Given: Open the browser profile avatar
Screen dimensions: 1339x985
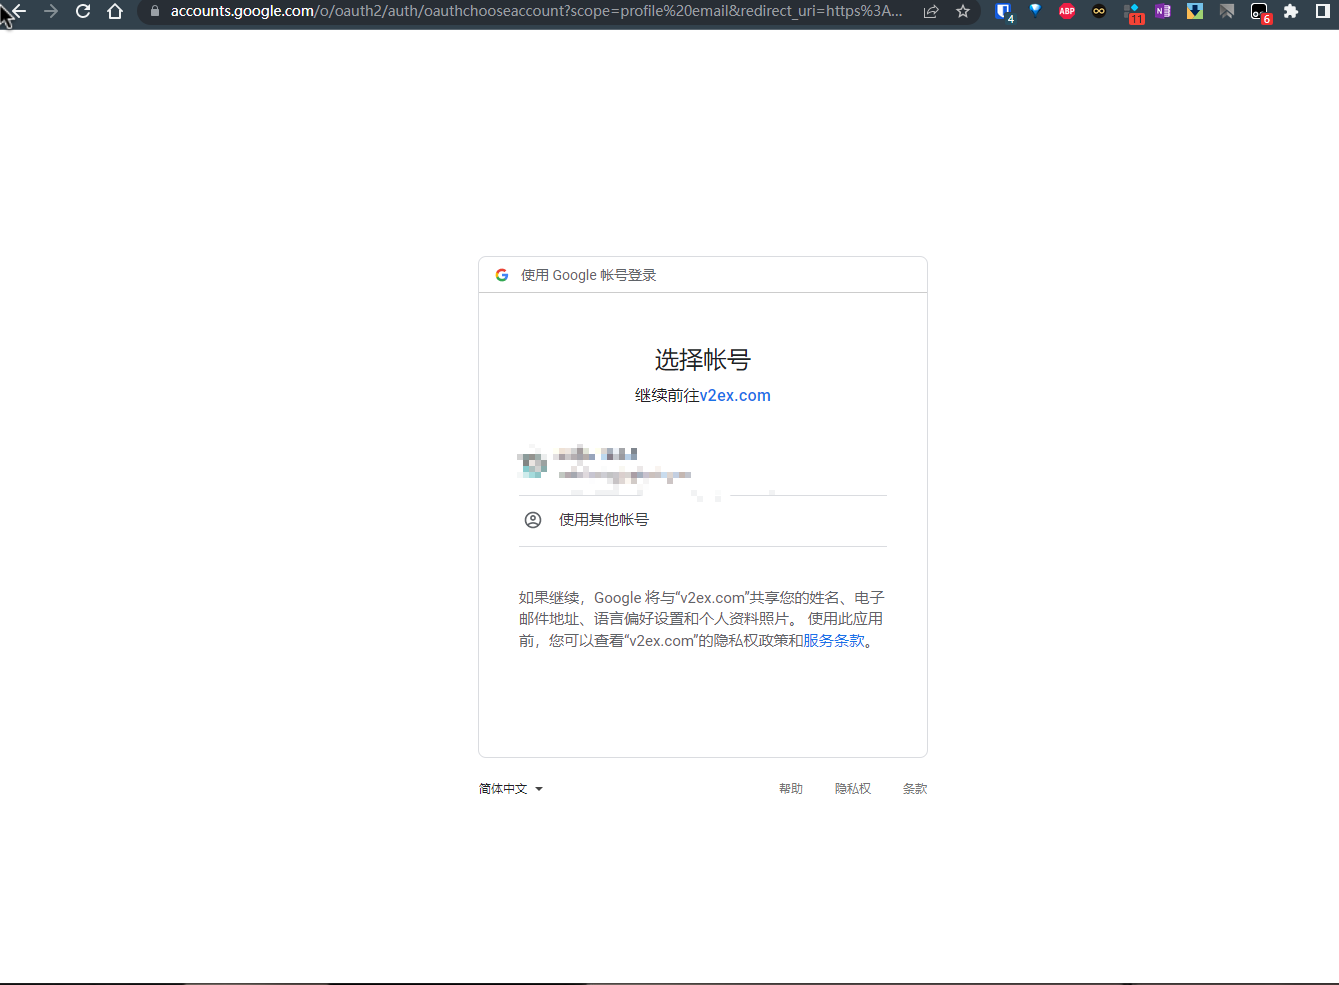Looking at the screenshot, I should 1322,11.
